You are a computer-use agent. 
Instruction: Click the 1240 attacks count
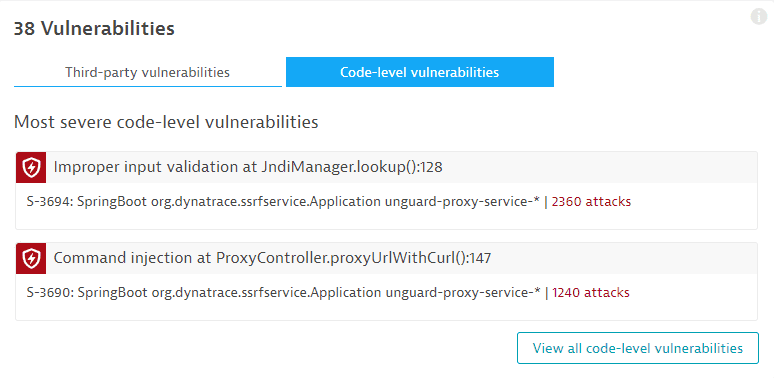click(x=591, y=293)
